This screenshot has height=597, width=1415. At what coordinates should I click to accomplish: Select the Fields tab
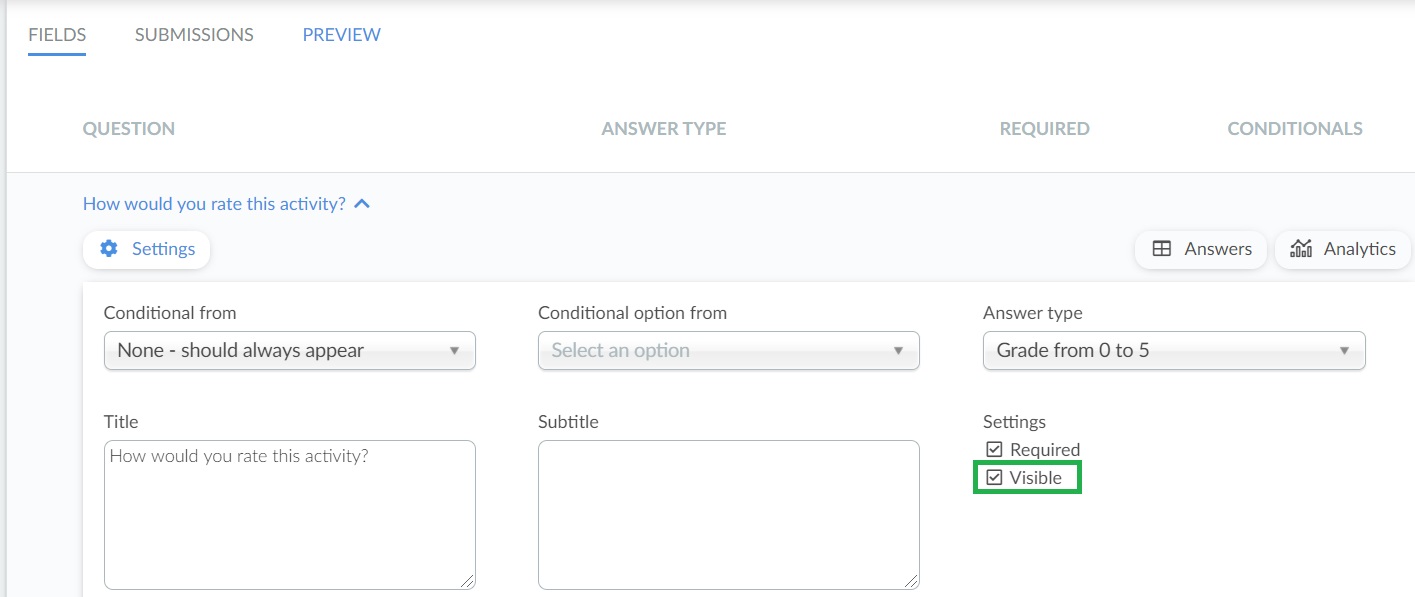(57, 35)
